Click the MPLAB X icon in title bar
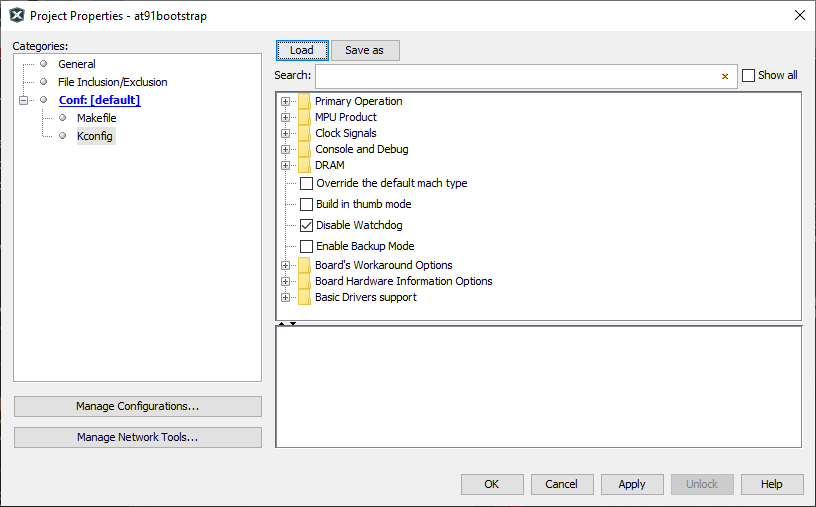Viewport: 816px width, 507px height. (16, 16)
